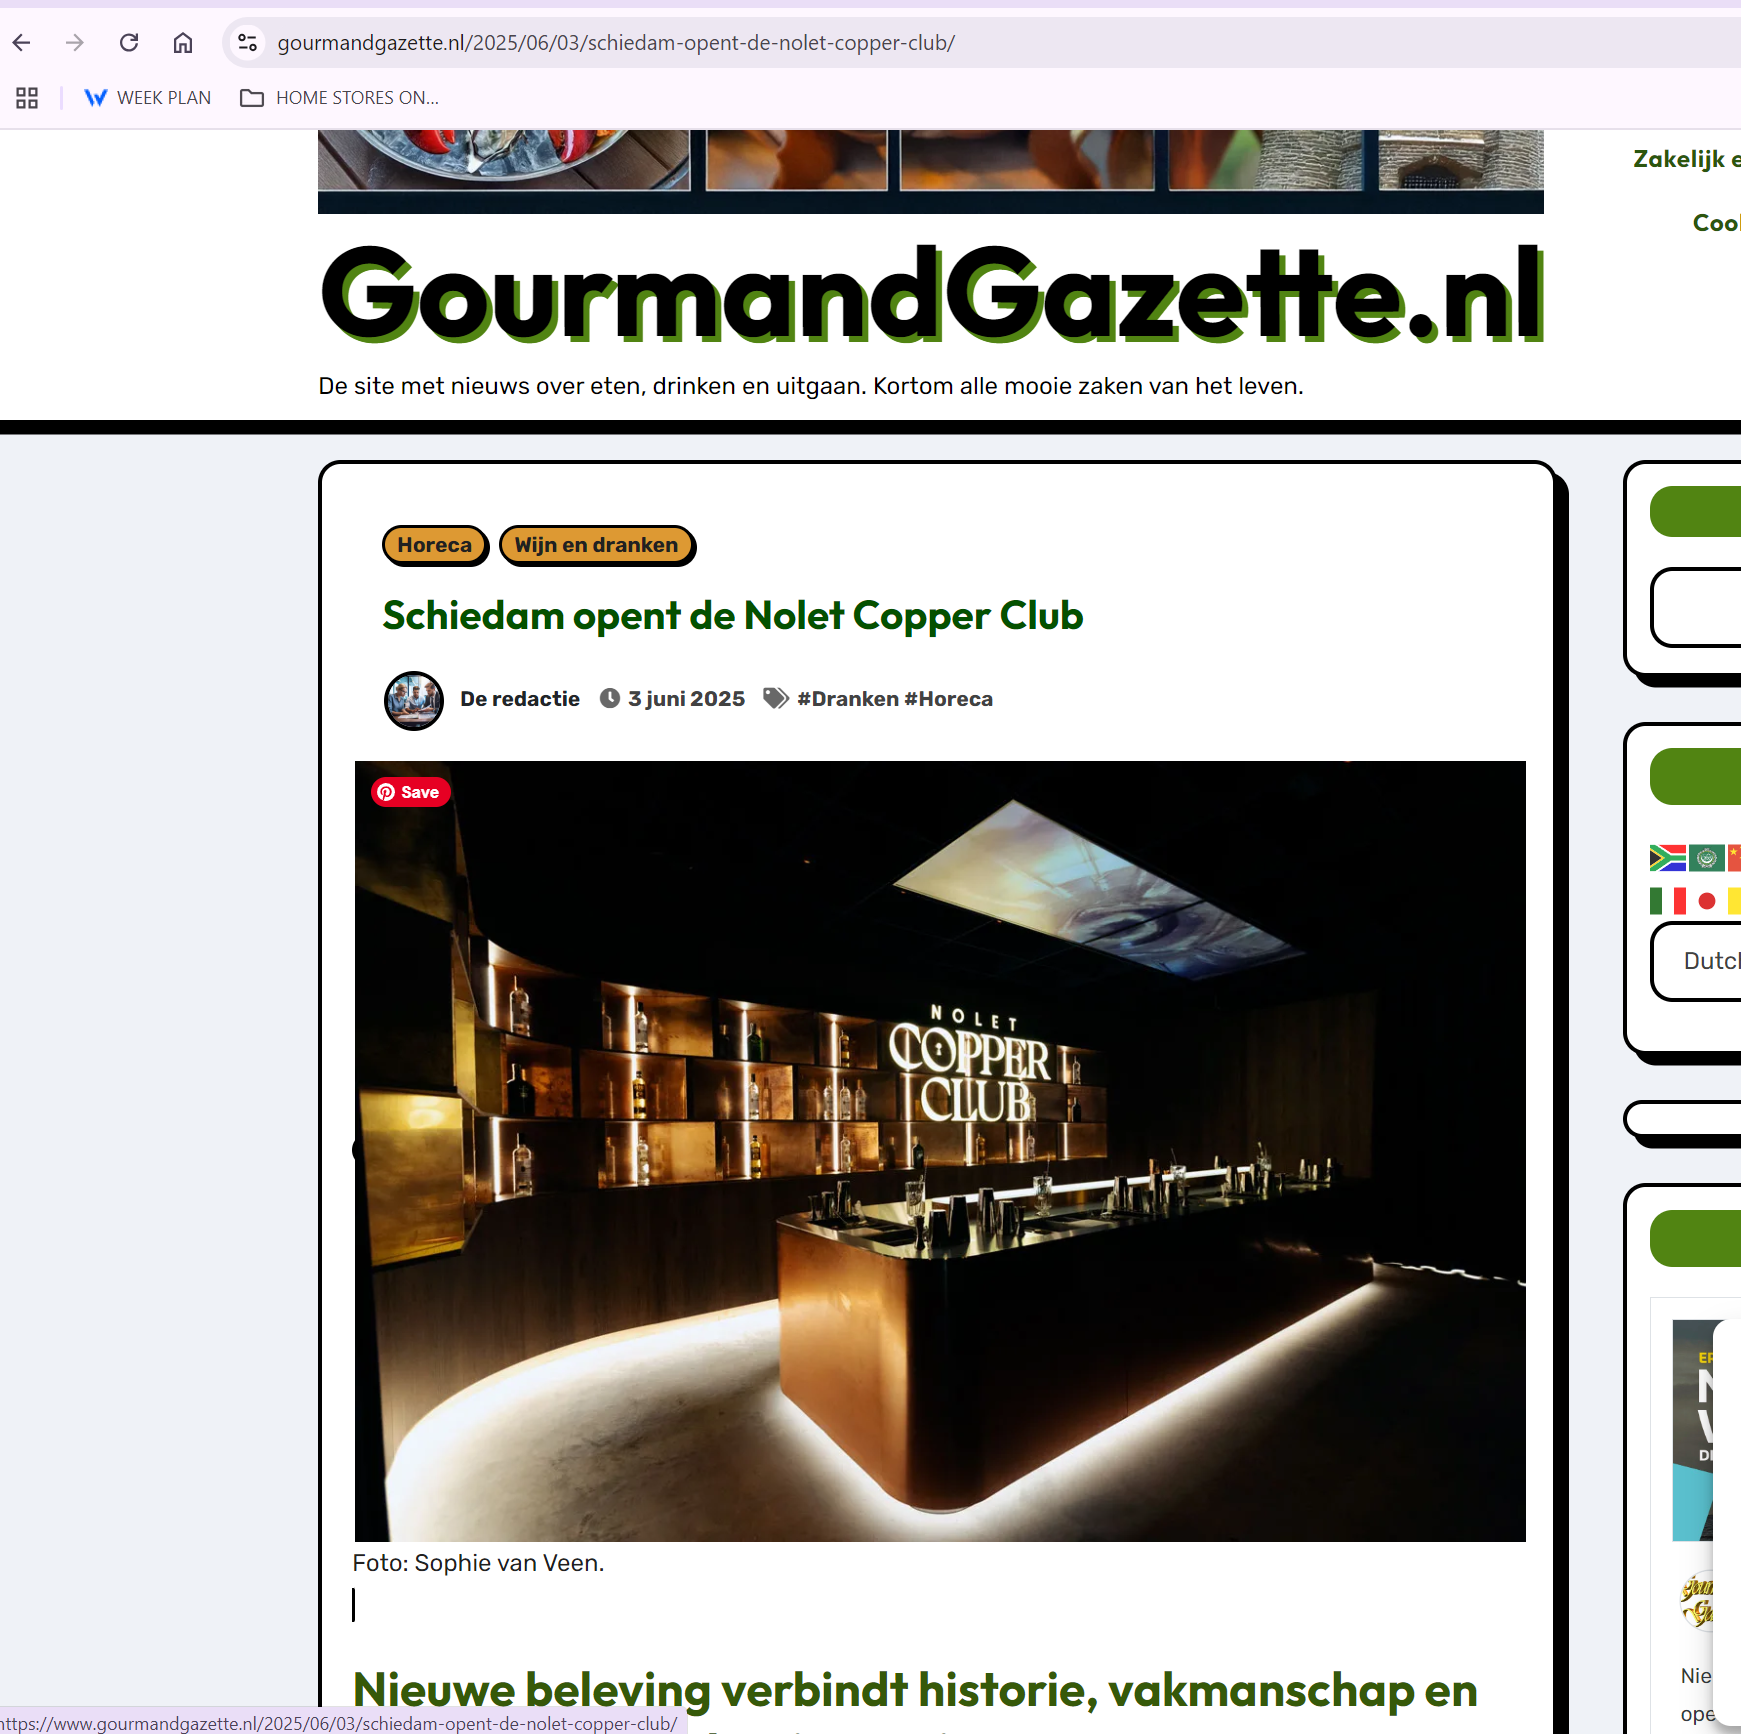
Task: Open the Wijn en dranken category tag
Action: [x=596, y=545]
